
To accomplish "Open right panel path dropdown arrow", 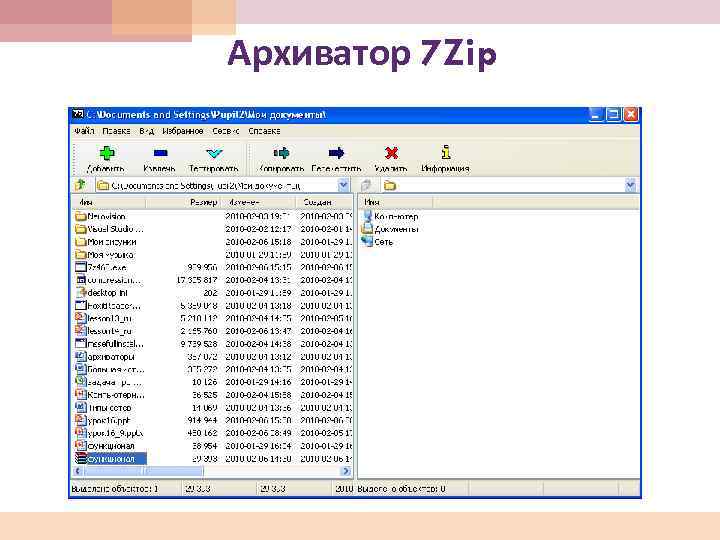I will tap(630, 185).
